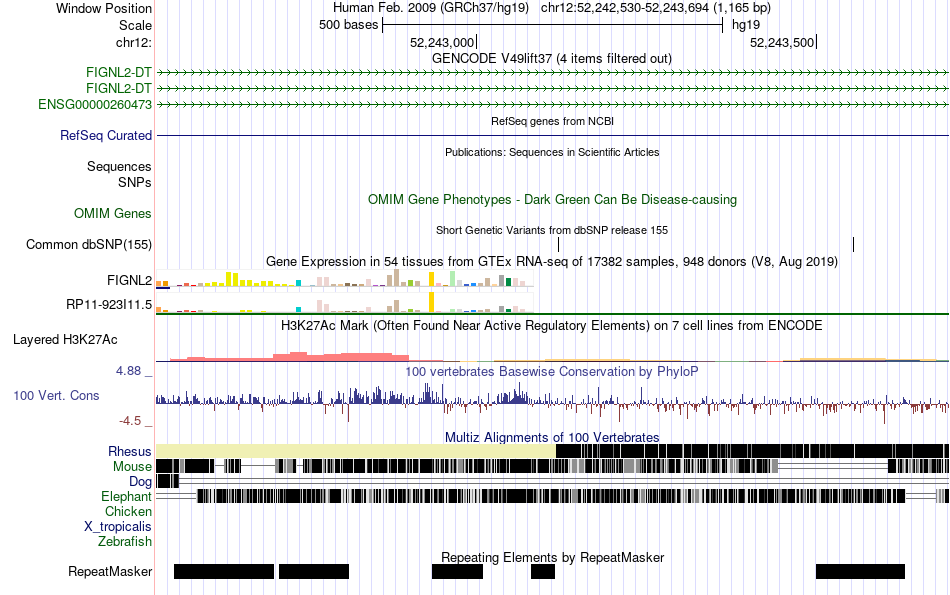Click the 4.88 conservation axis value
Image resolution: width=950 pixels, height=595 pixels.
(128, 371)
